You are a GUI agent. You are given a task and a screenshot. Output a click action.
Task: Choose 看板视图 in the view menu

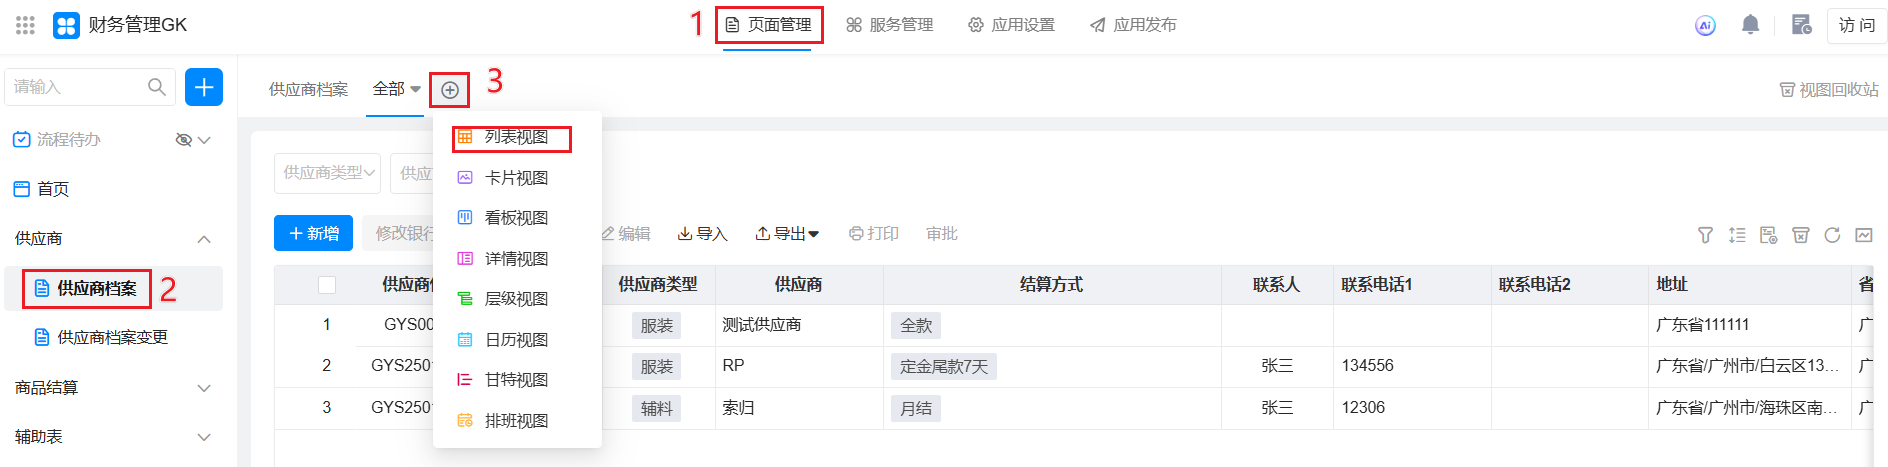tap(515, 218)
